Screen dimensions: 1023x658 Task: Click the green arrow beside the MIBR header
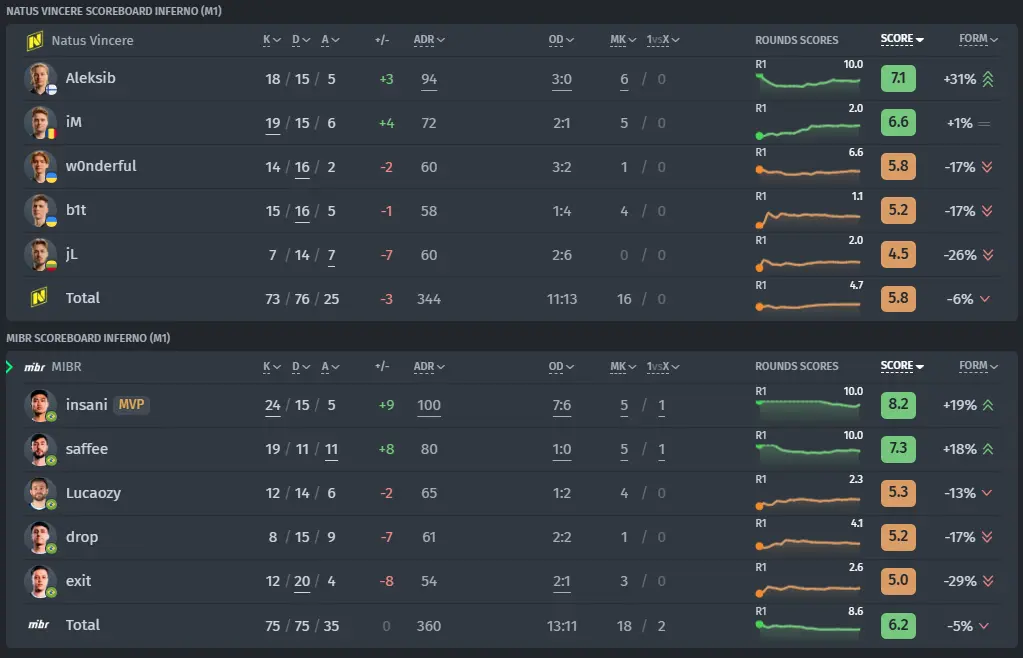tap(9, 367)
